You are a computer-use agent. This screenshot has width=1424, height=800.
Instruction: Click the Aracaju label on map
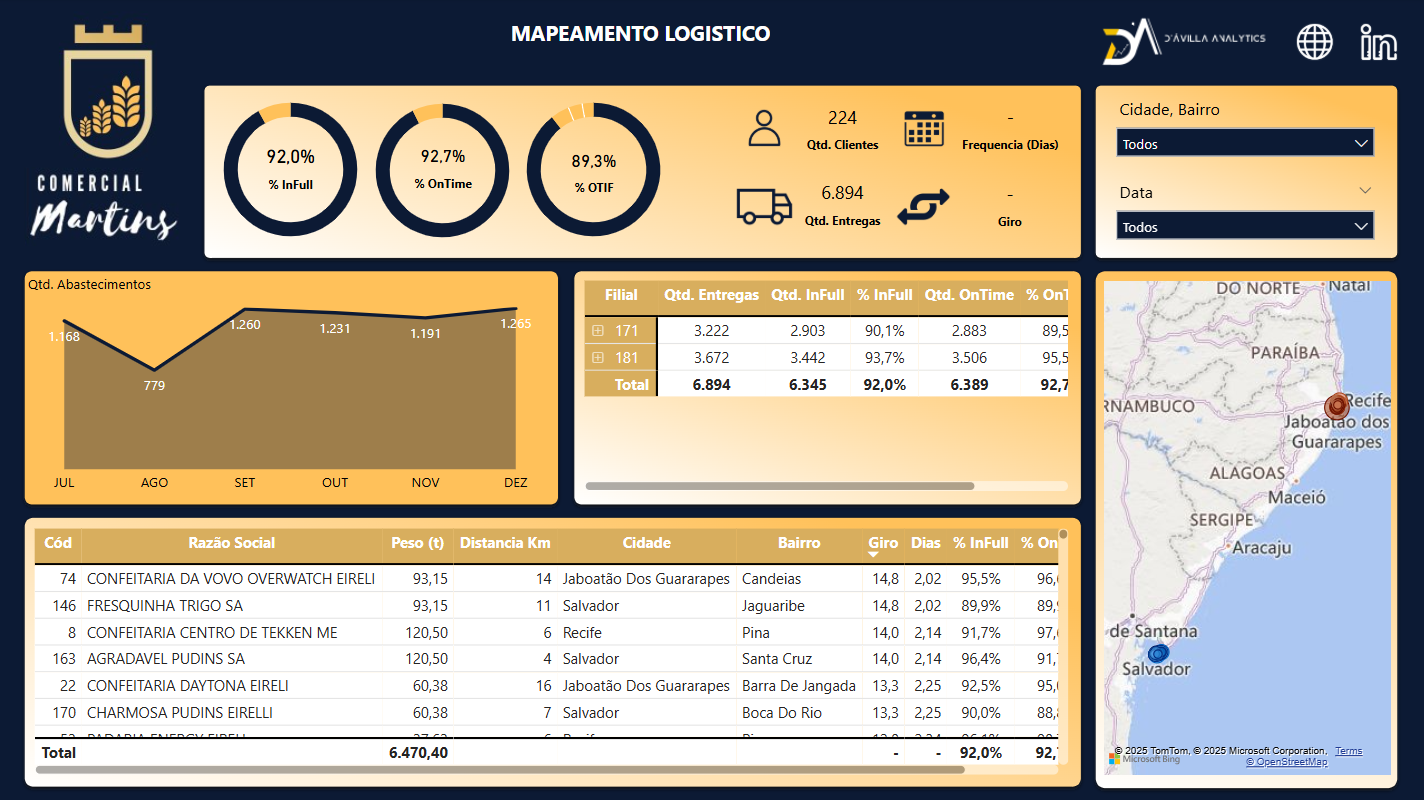pos(1262,548)
